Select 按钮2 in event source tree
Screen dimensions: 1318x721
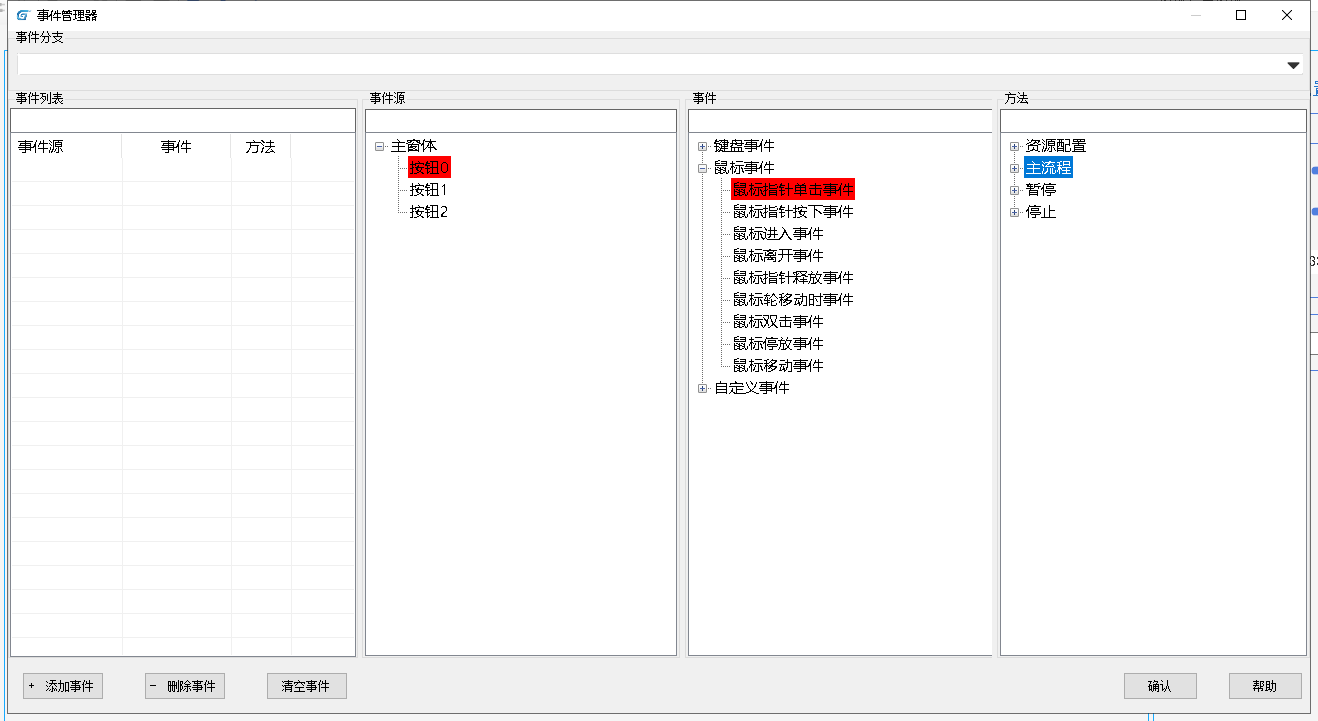pos(428,212)
